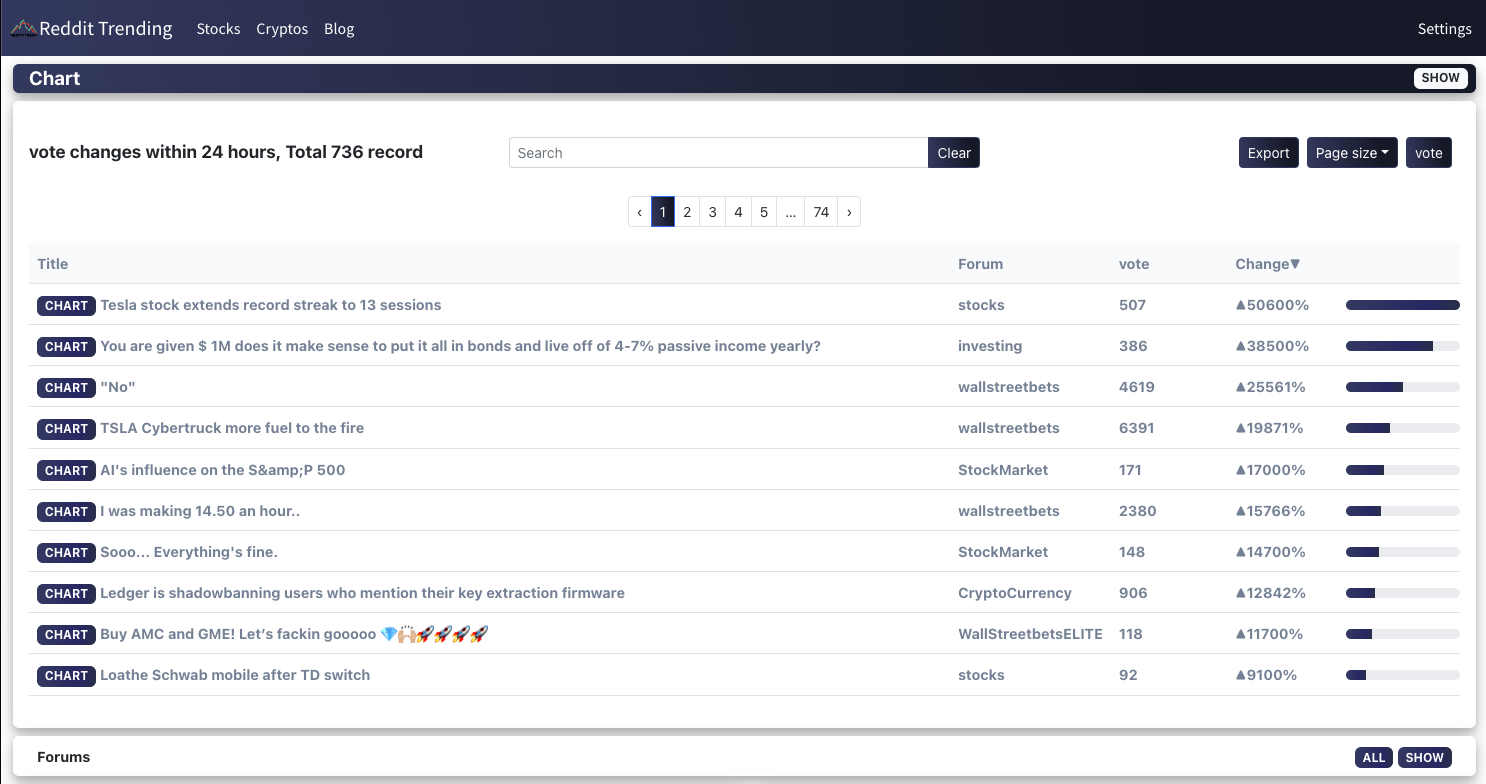Viewport: 1486px width, 784px height.
Task: Open chart for TSLA Cybertruck post
Action: 67,428
